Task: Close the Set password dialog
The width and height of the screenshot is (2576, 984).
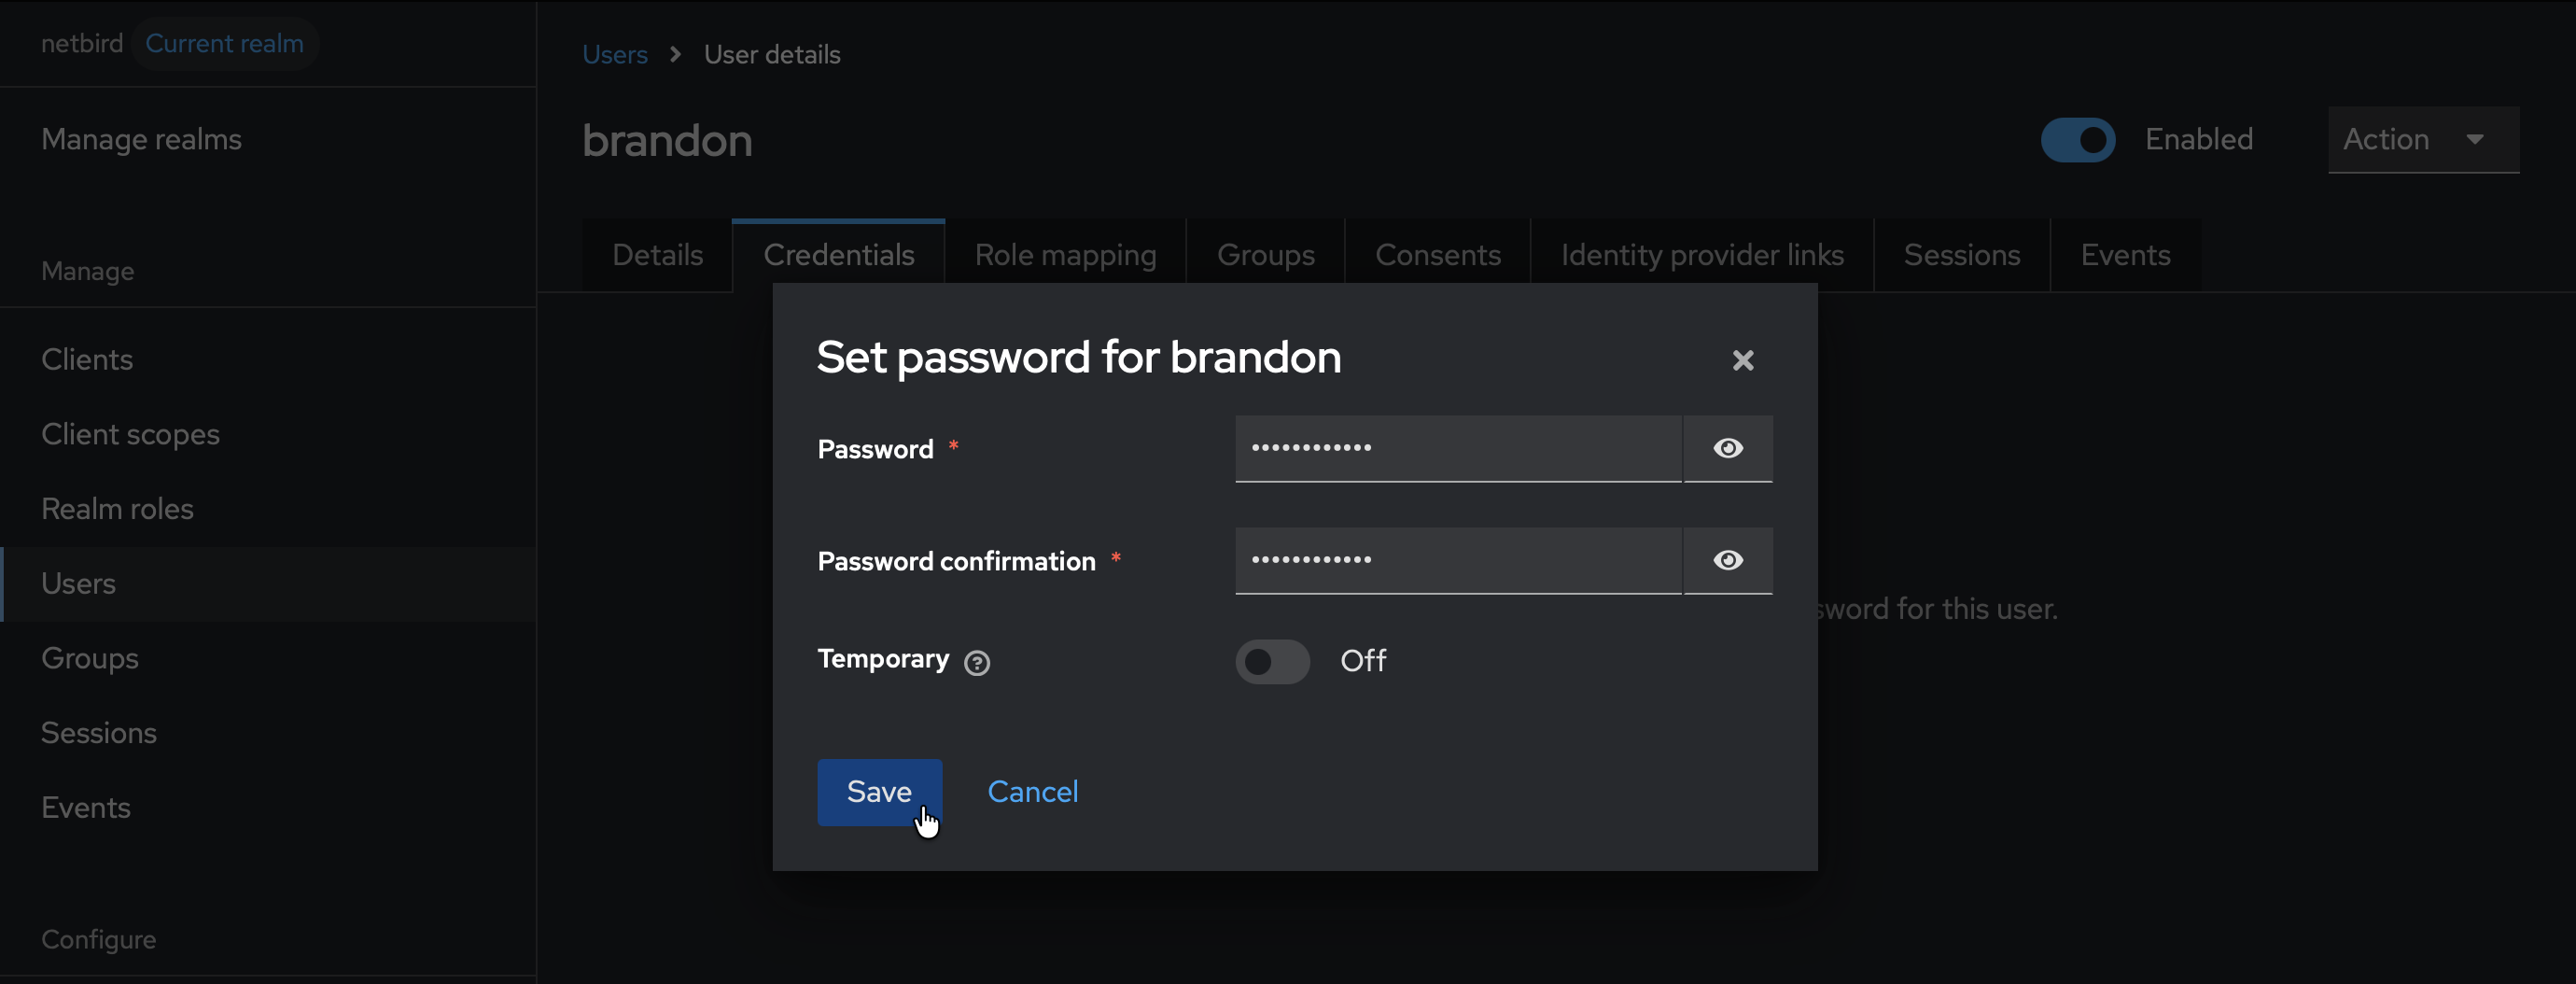Action: (1743, 359)
